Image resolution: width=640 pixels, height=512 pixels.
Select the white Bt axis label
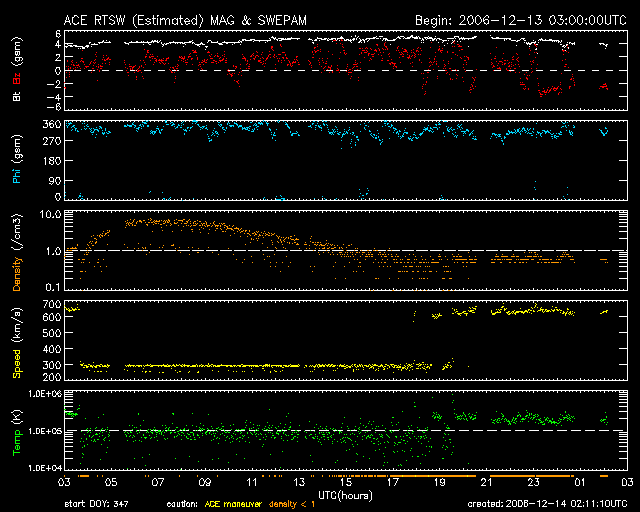point(17,97)
